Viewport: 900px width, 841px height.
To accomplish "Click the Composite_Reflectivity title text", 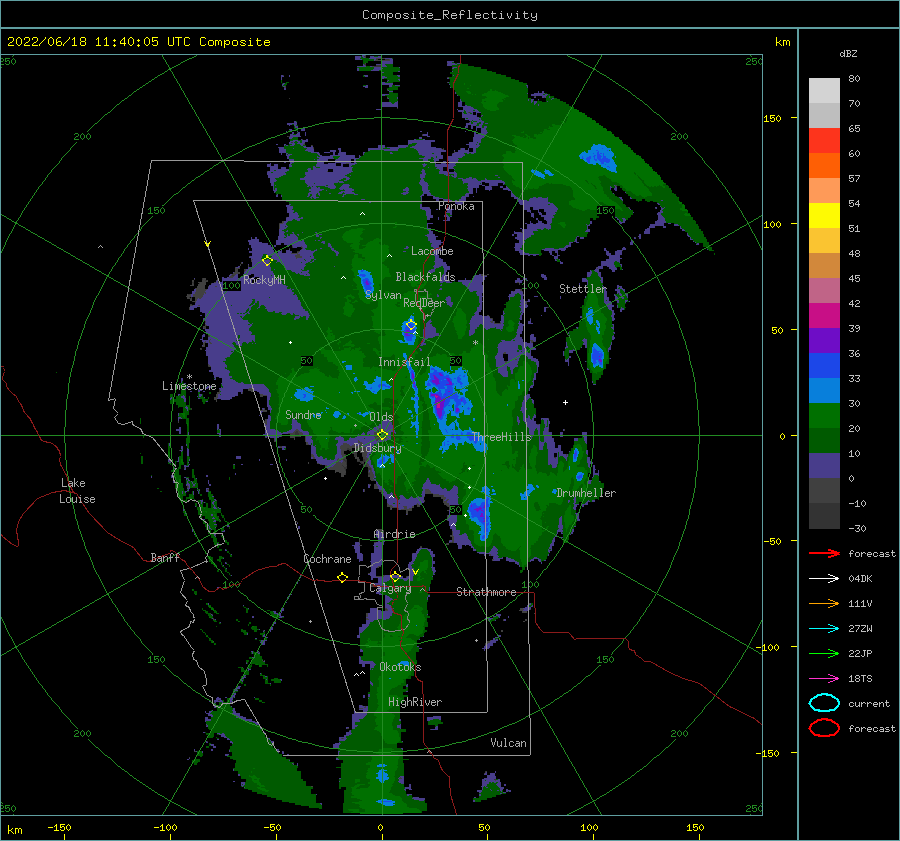I will [x=449, y=15].
